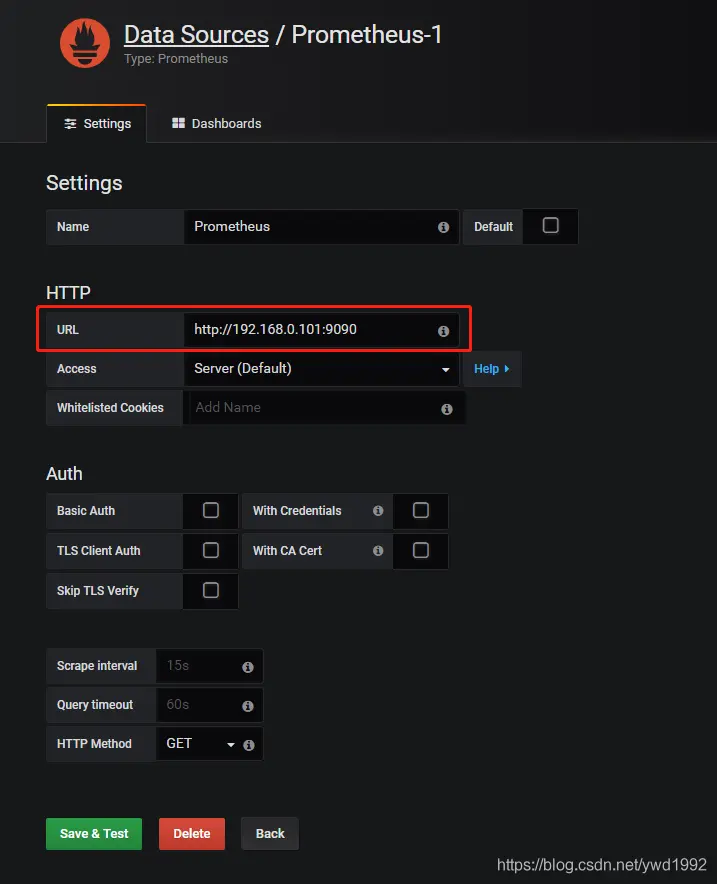
Task: Click the info icon in Name field
Action: click(444, 227)
